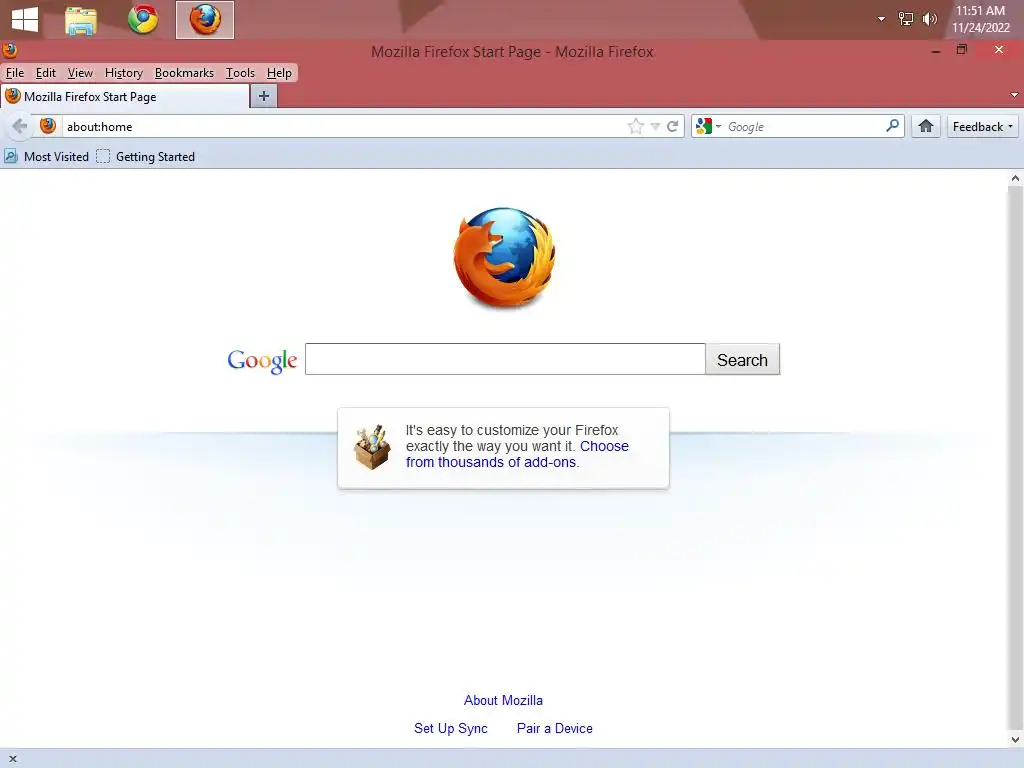Open the Firefox window icon menu in title bar
Screen dimensions: 1024x768
[10, 50]
